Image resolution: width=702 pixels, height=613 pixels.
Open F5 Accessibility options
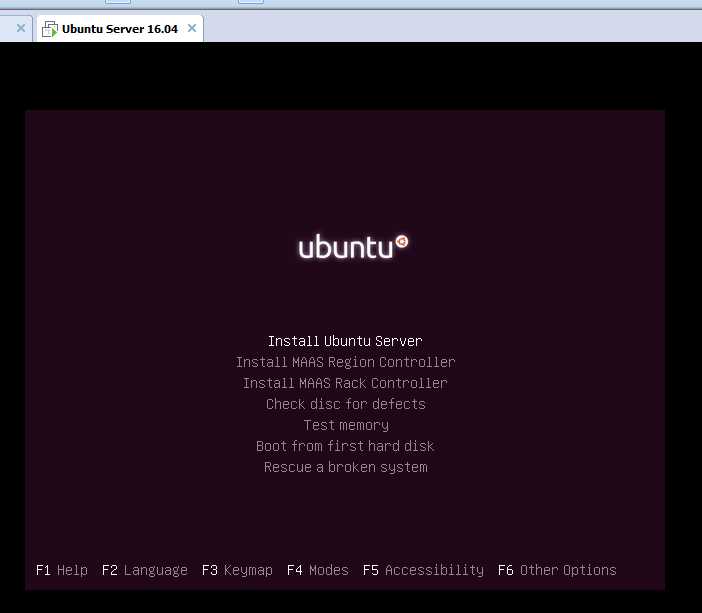pyautogui.click(x=423, y=570)
